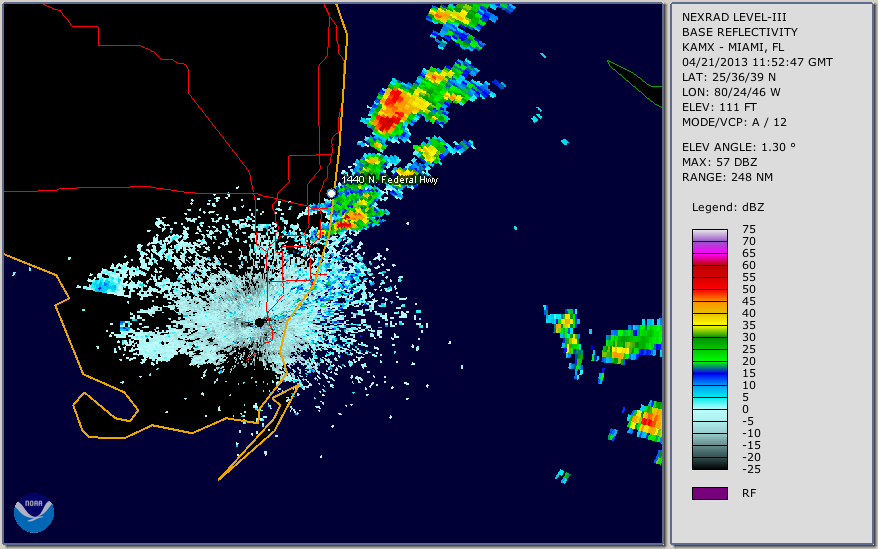Click the -25 dBZ black legend swatch

(709, 463)
